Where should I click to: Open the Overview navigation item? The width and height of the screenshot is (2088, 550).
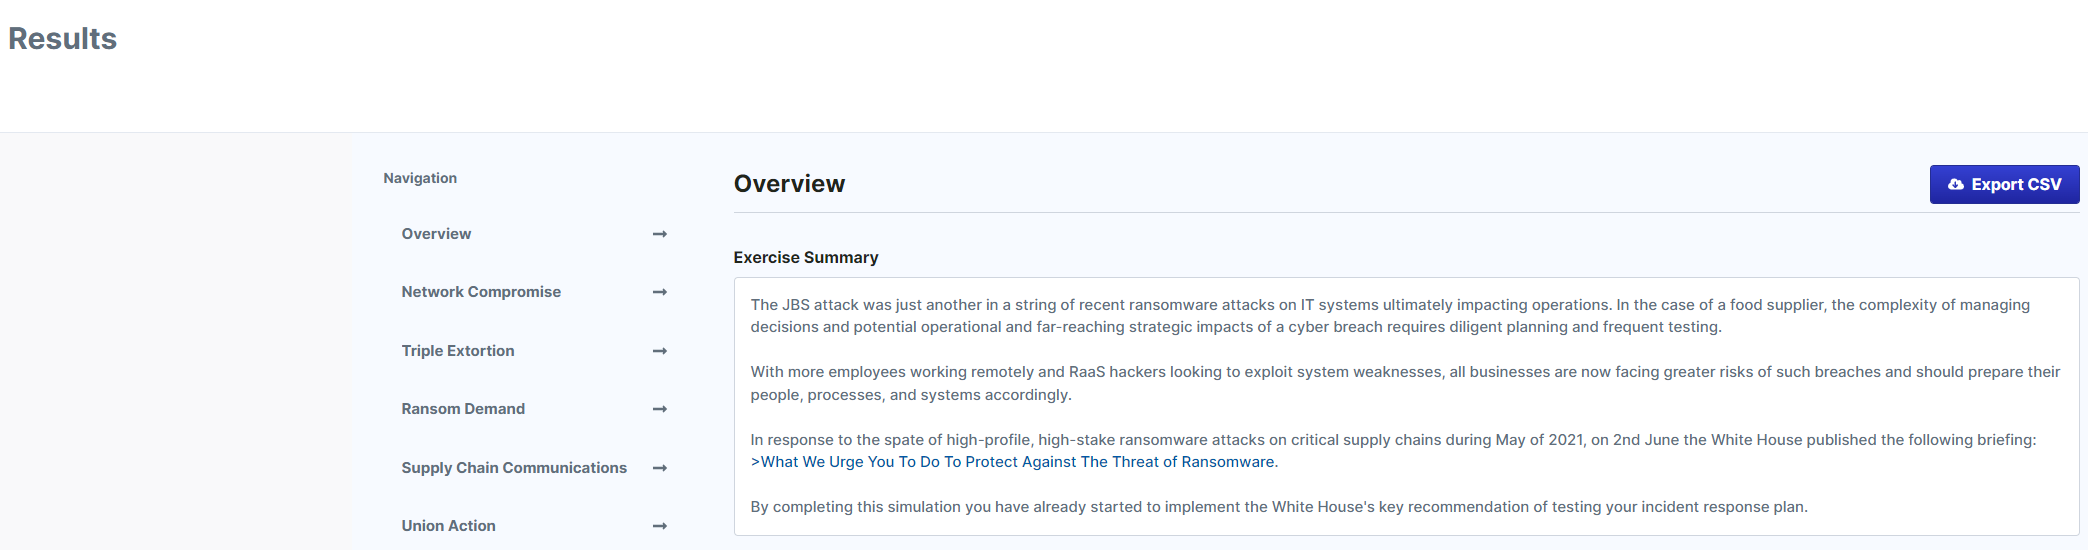[x=436, y=234]
